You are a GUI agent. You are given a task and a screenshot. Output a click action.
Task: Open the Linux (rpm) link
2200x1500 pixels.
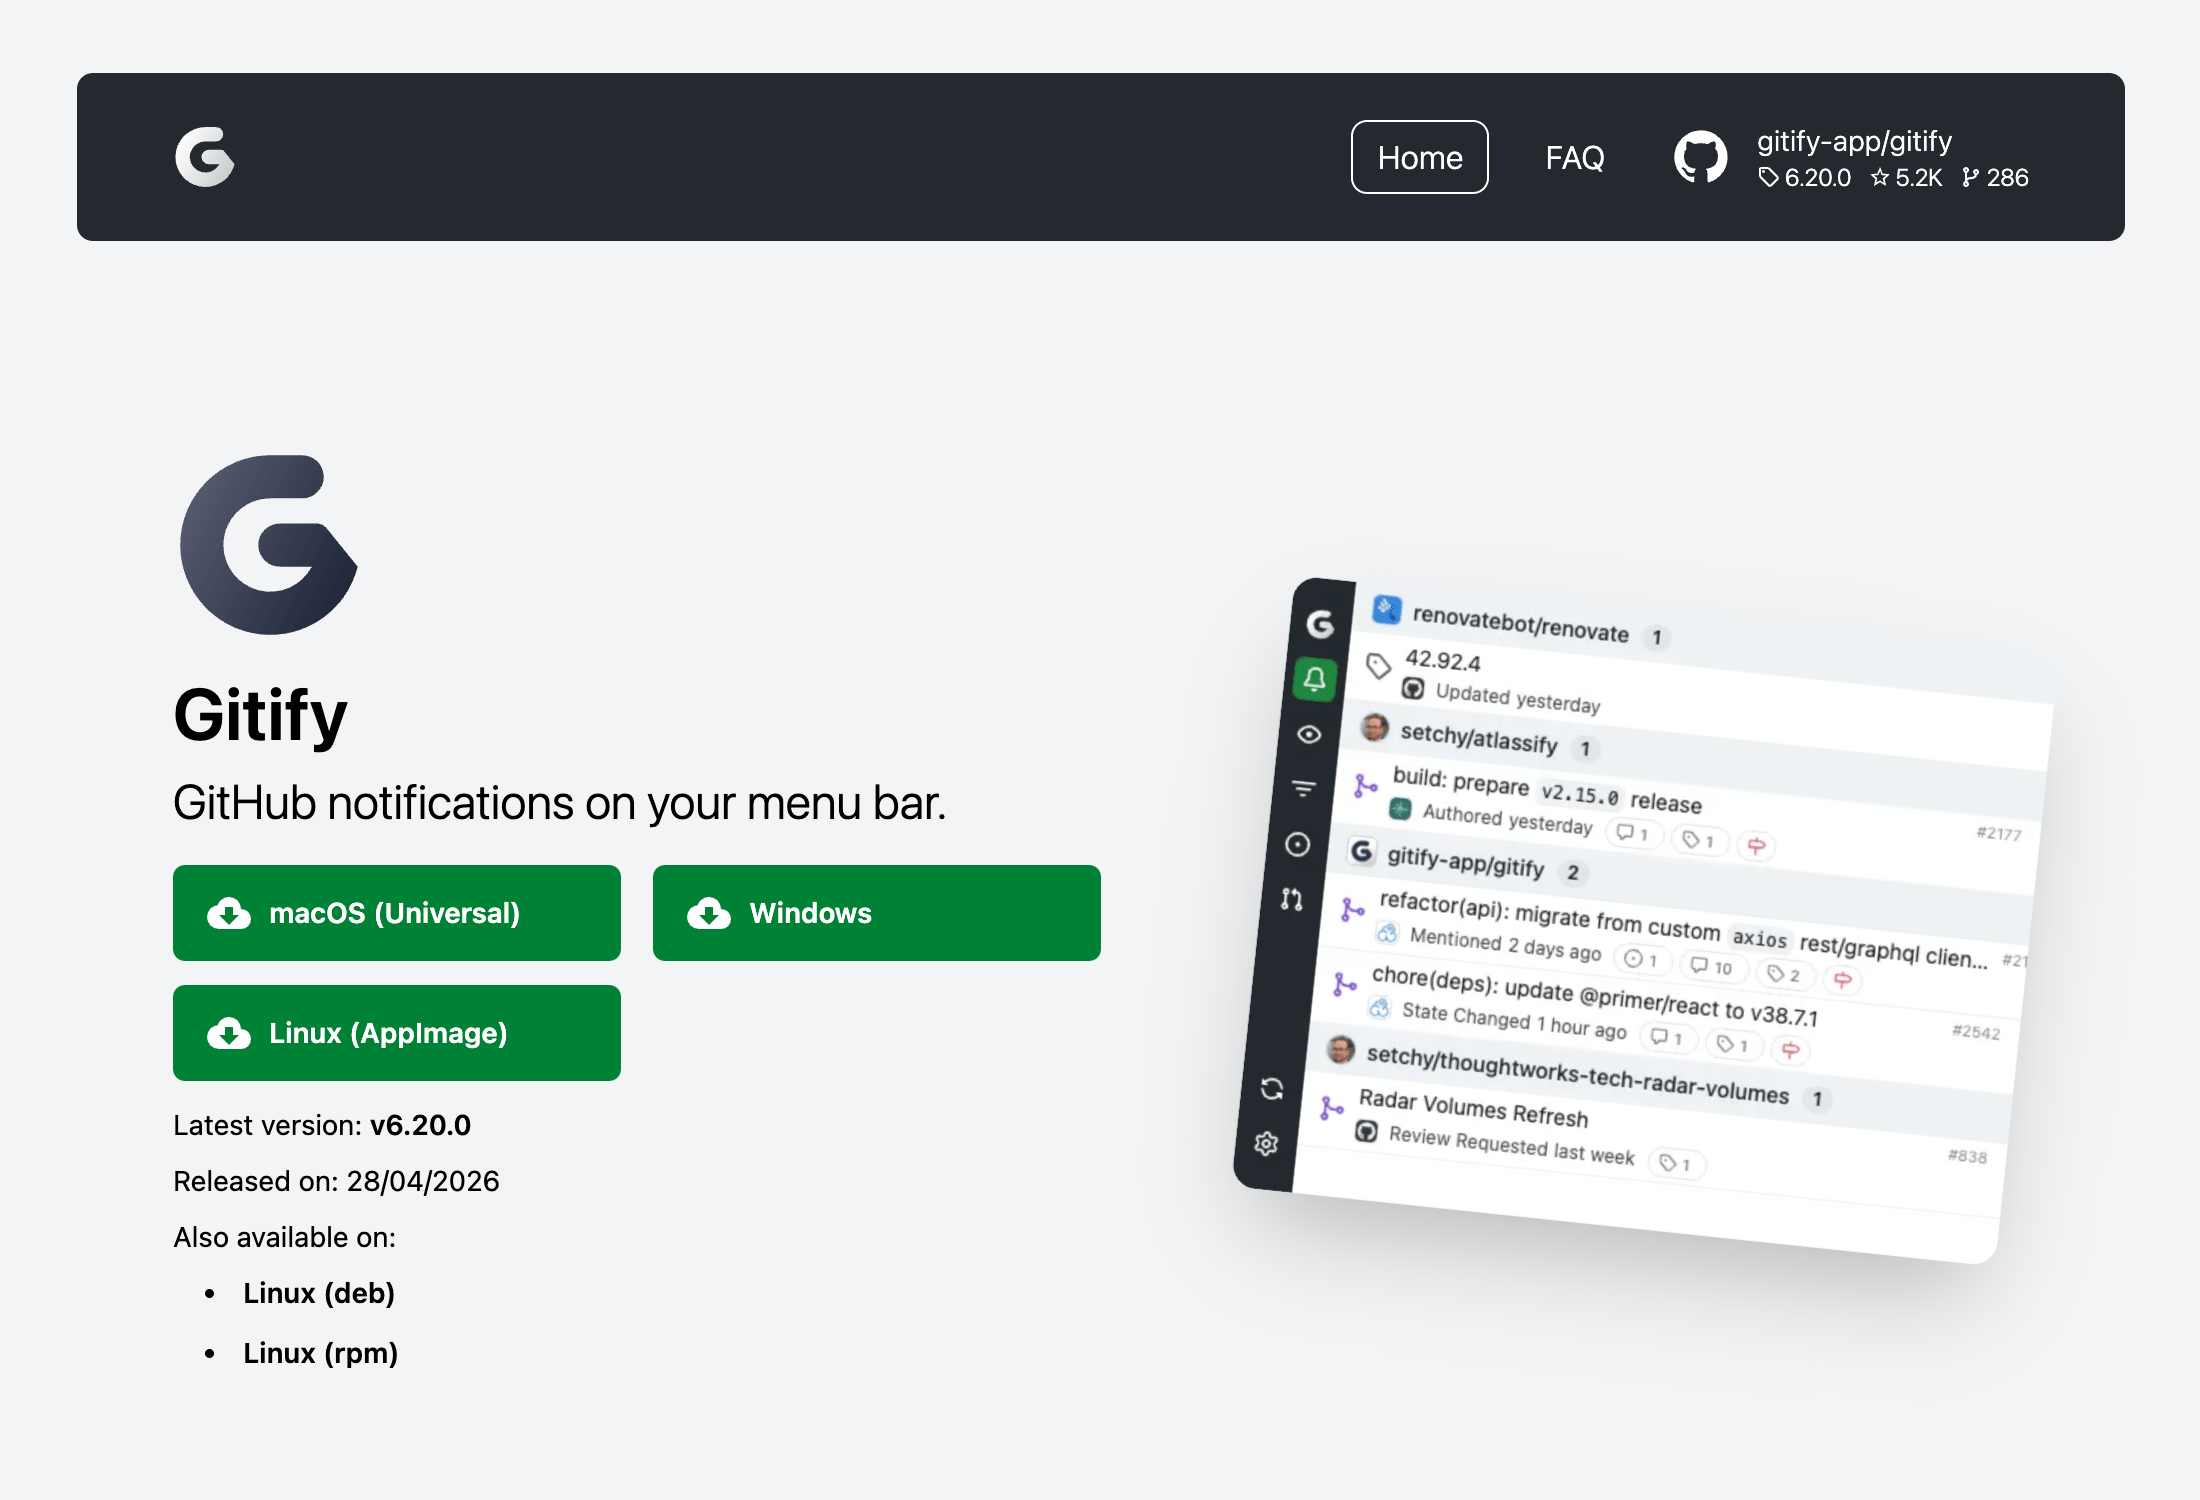pyautogui.click(x=320, y=1353)
